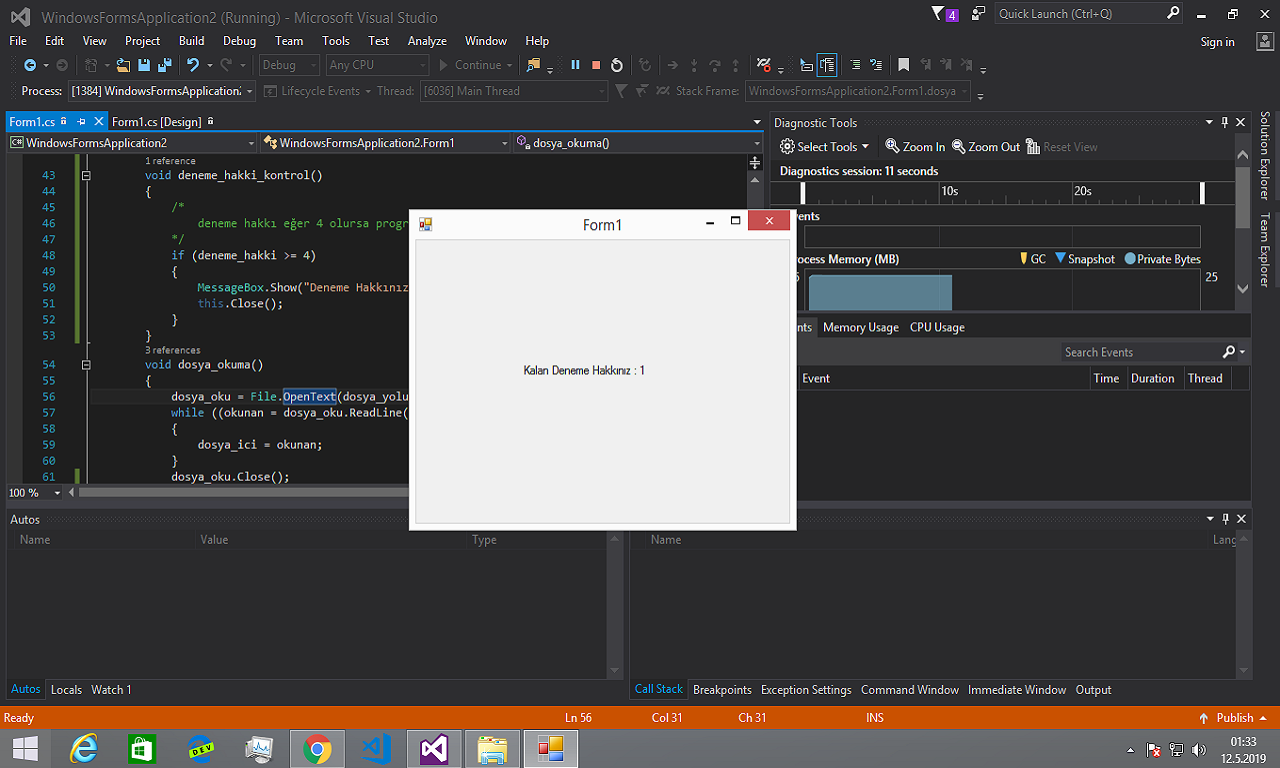This screenshot has height=768, width=1280.
Task: Click the comment out selected lines icon
Action: click(855, 65)
